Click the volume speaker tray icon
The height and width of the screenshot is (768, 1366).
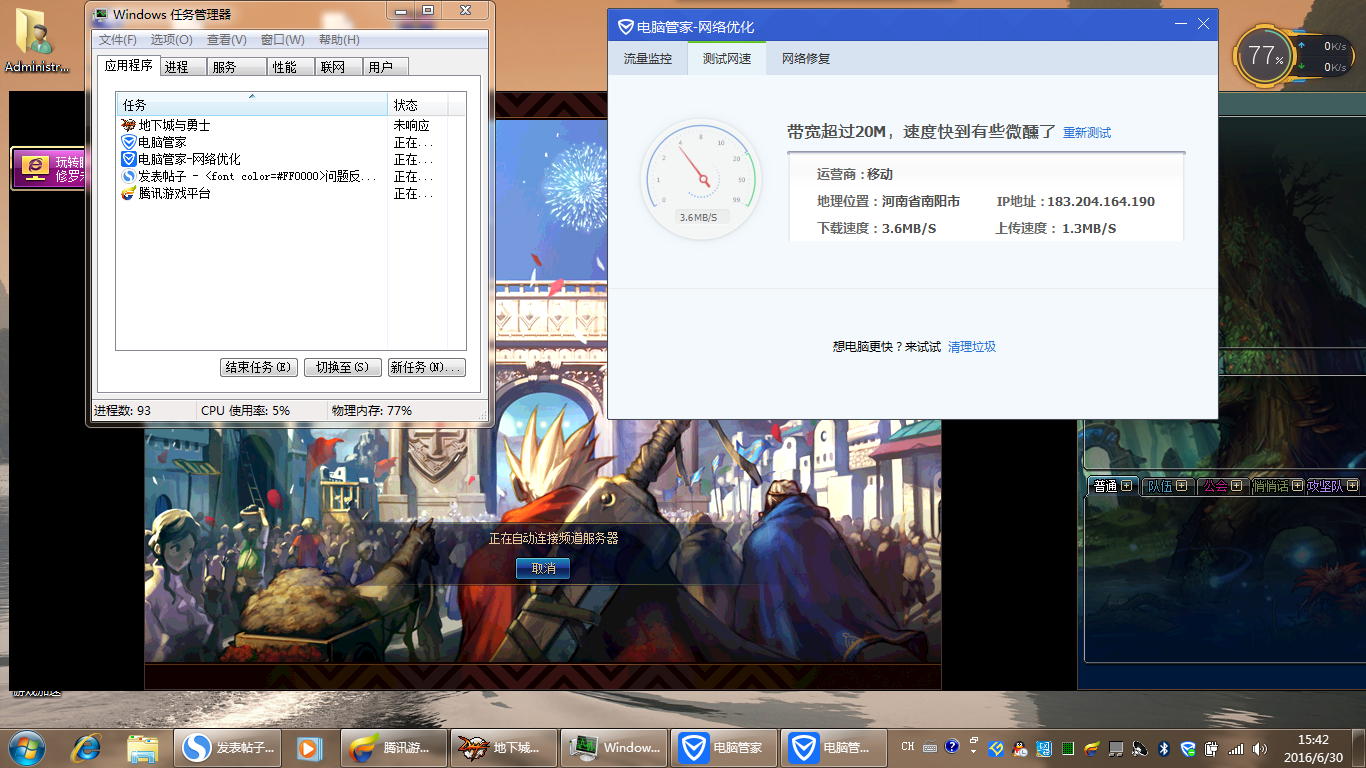1259,748
